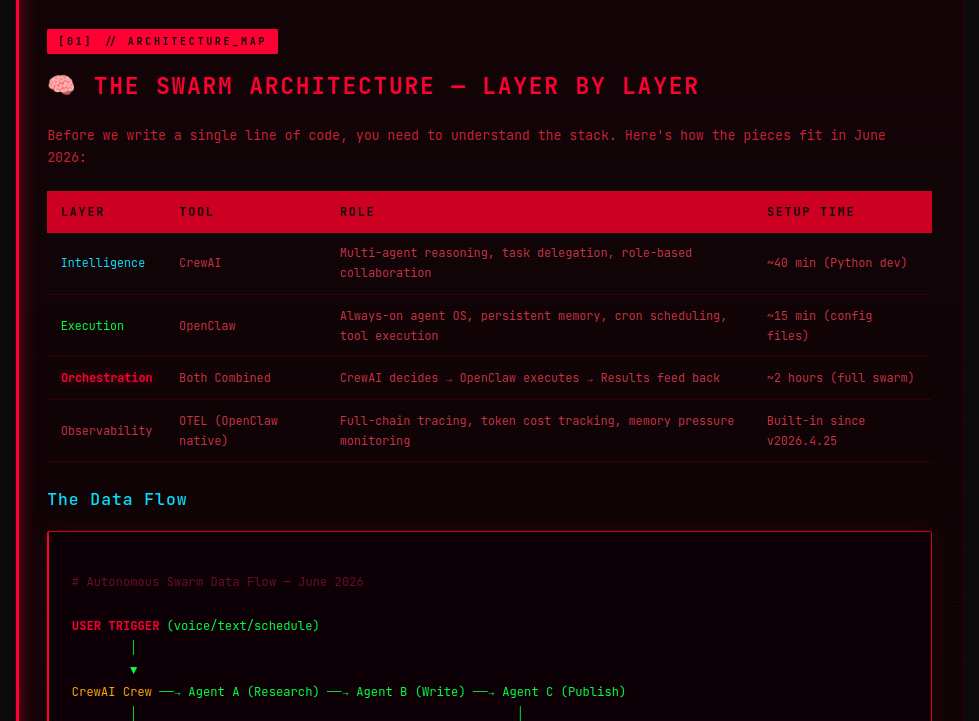
Task: Click the Execution layer cell
Action: [x=92, y=326]
